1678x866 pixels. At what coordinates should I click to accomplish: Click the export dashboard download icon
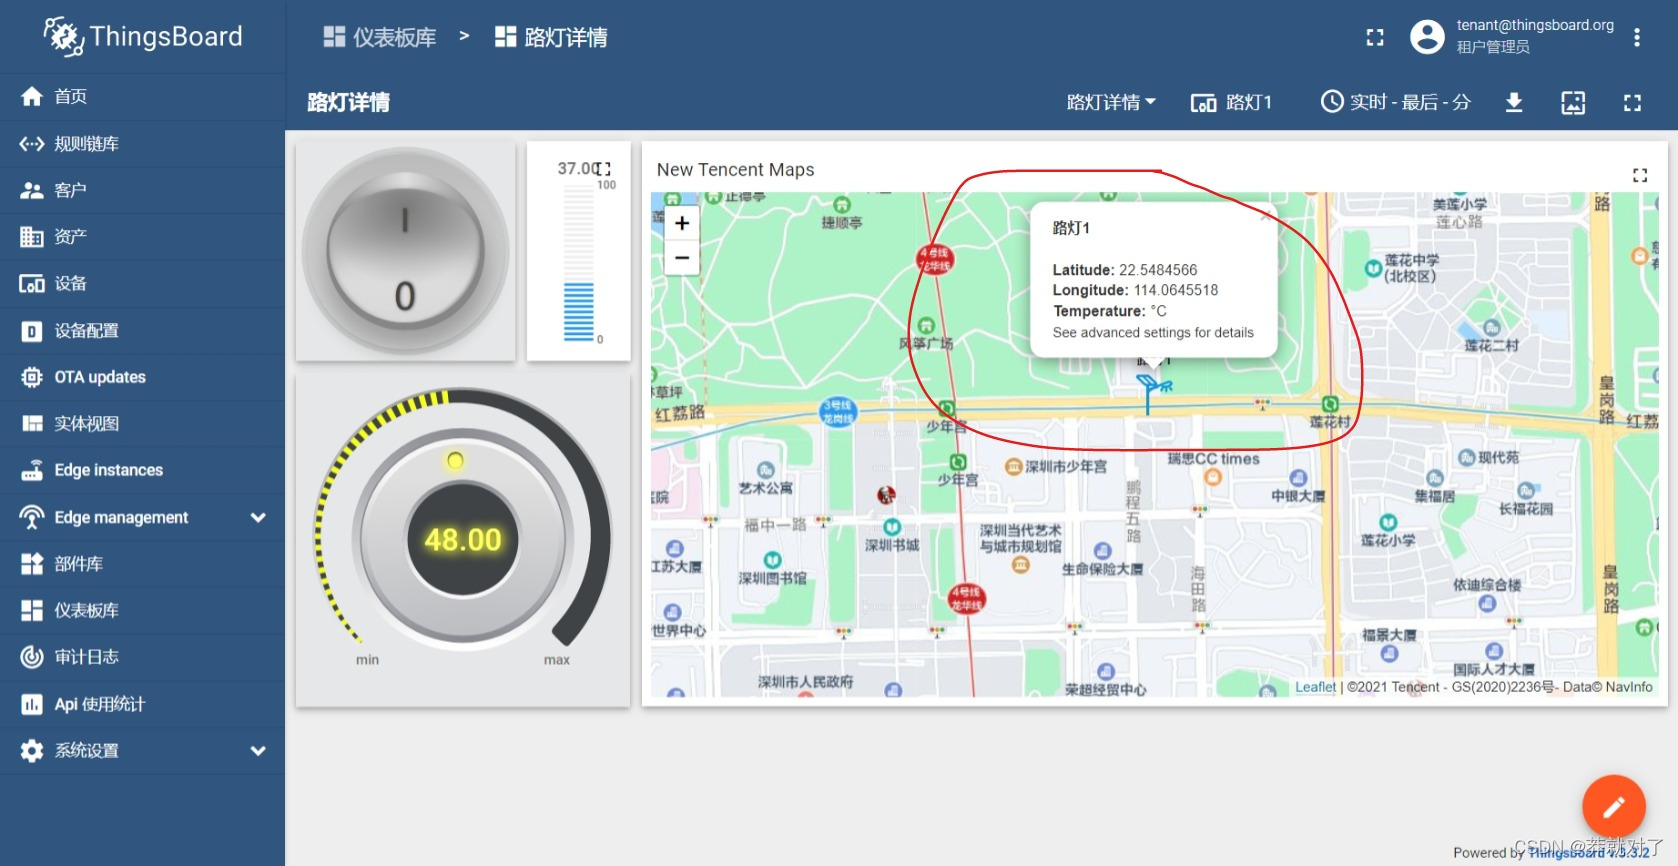tap(1514, 102)
